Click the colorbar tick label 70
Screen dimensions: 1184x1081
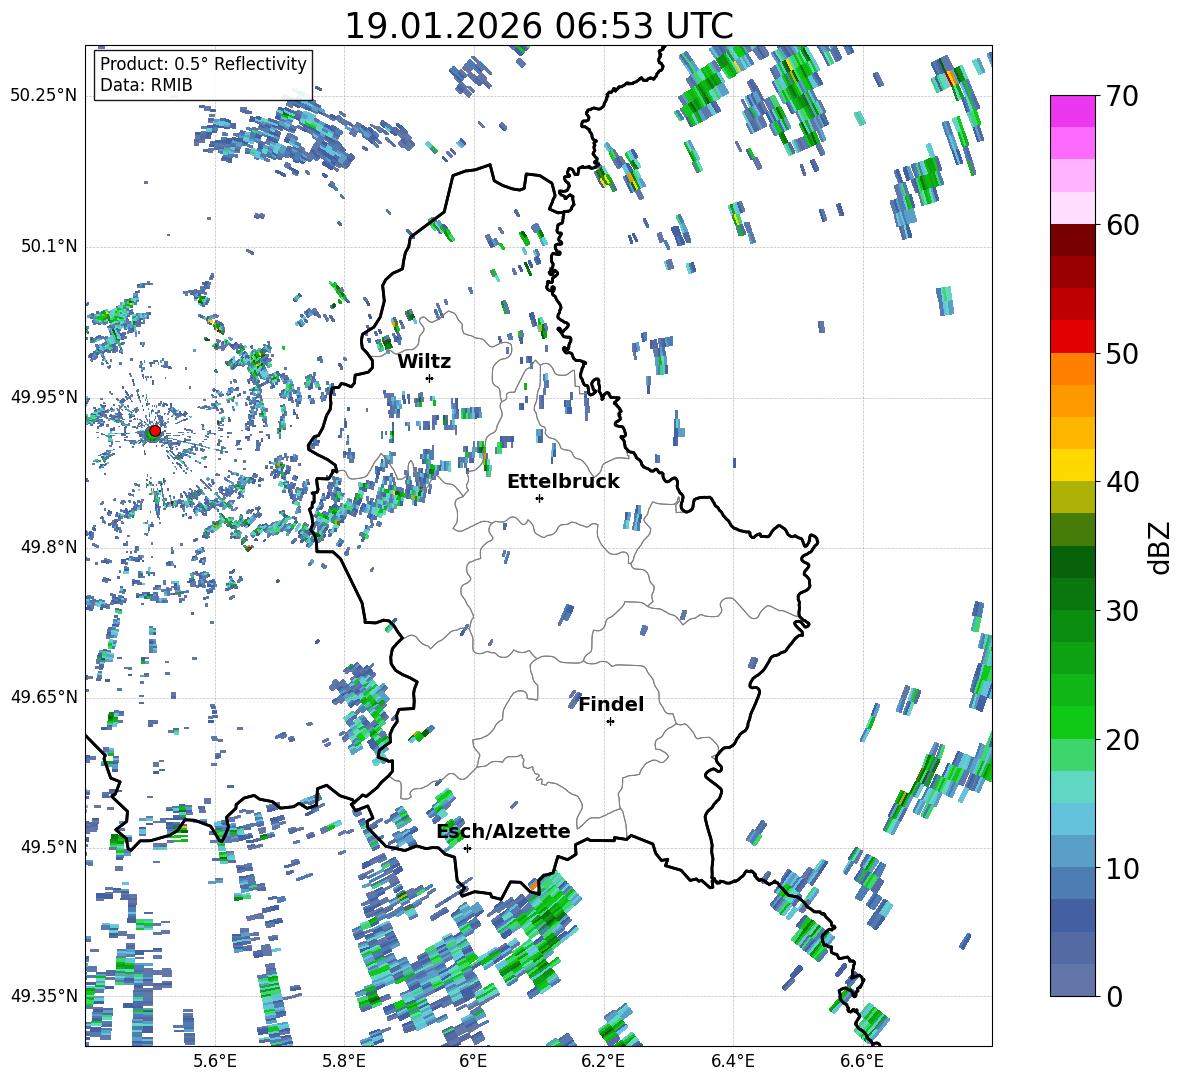tap(1122, 97)
